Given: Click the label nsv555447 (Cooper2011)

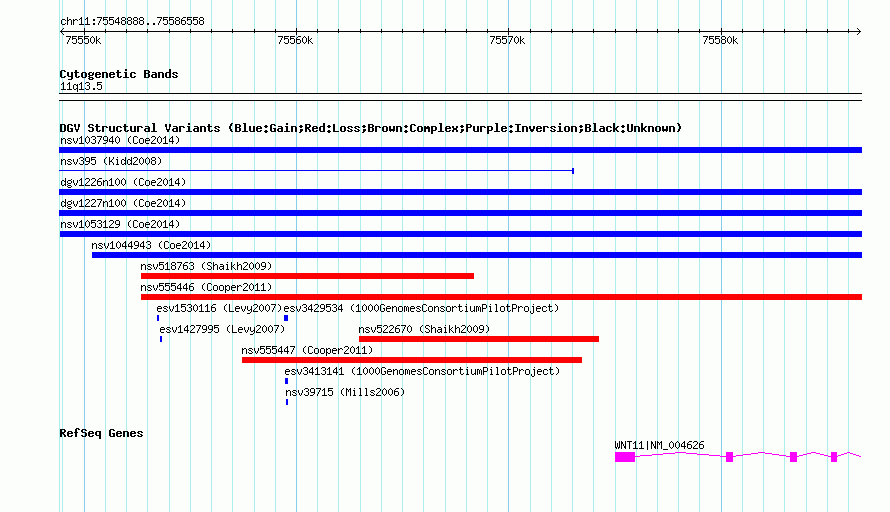Looking at the screenshot, I should coord(307,350).
